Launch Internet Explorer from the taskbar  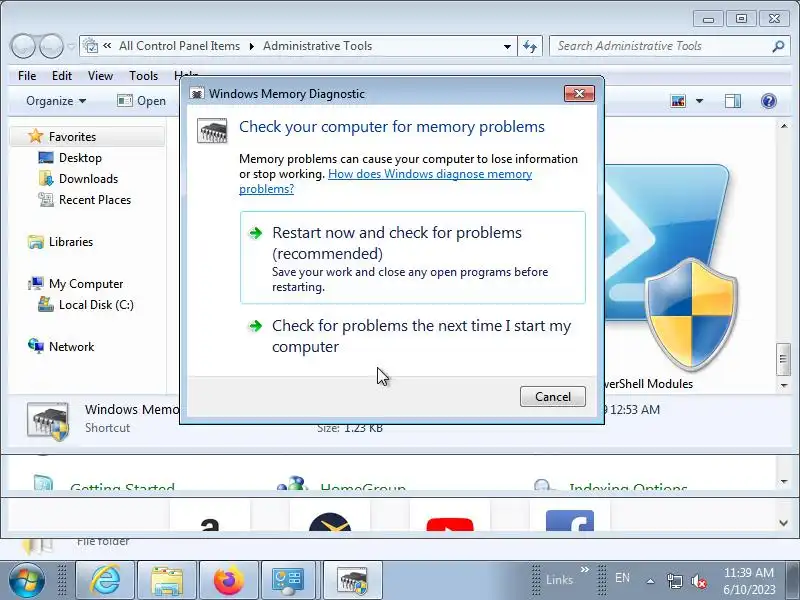pos(105,580)
